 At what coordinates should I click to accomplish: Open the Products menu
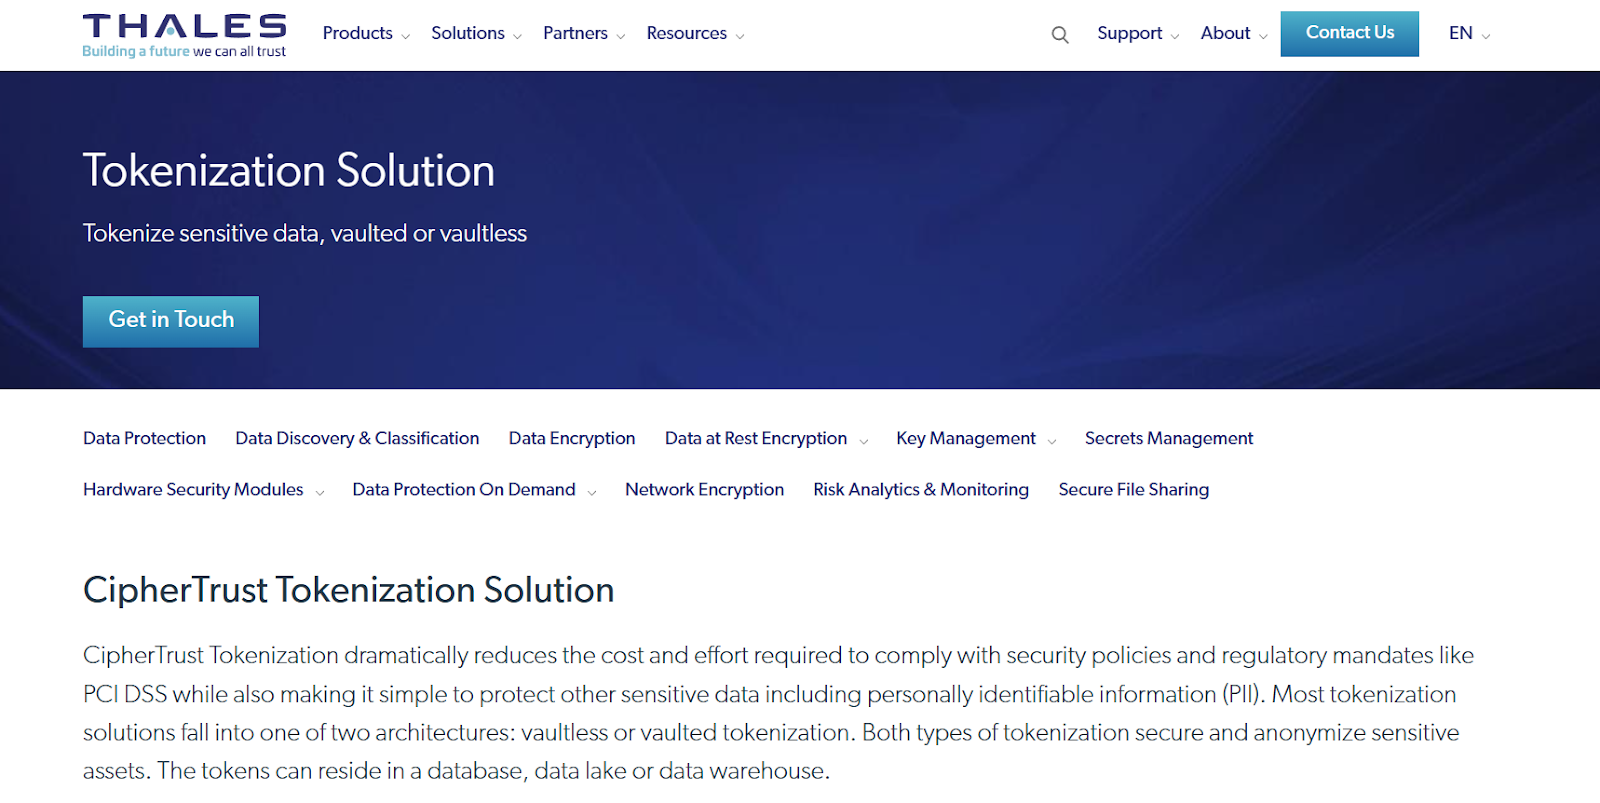357,33
